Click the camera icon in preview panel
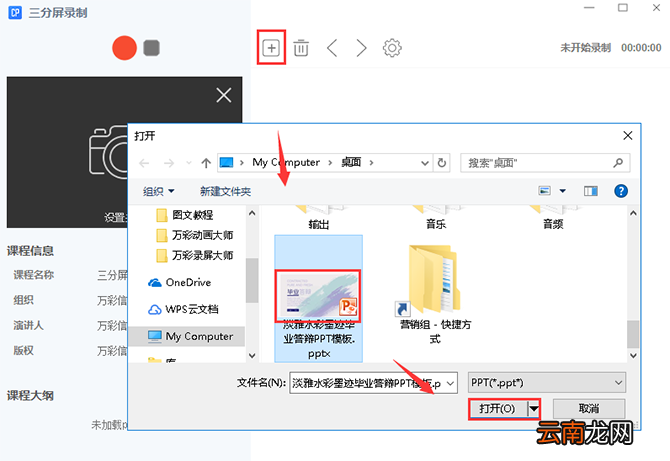Viewport: 670px width, 461px height. coord(109,152)
